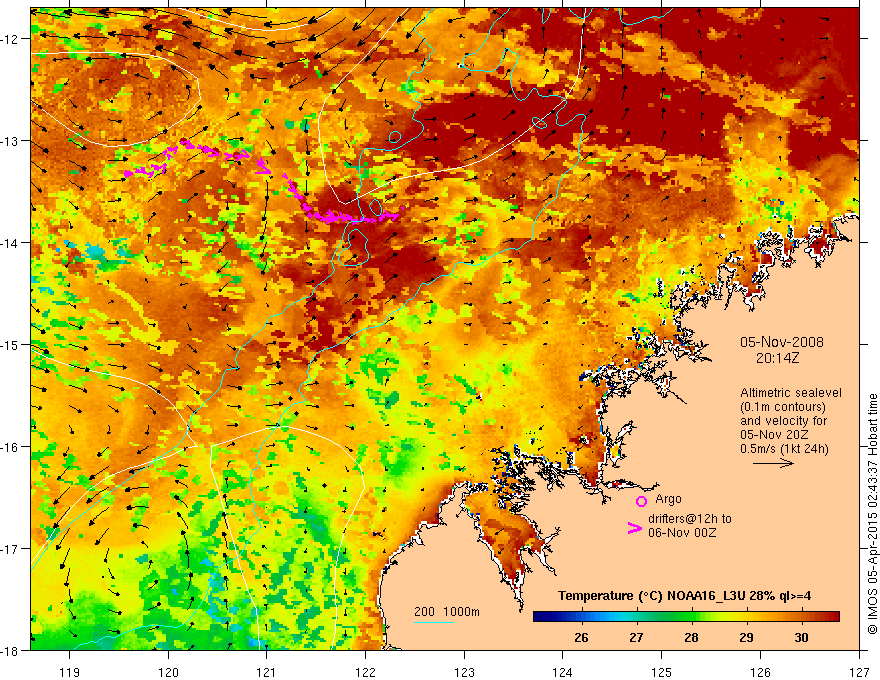Click the '0.5m/s (1kt 24h)' label
This screenshot has height=680, width=880.
point(784,449)
